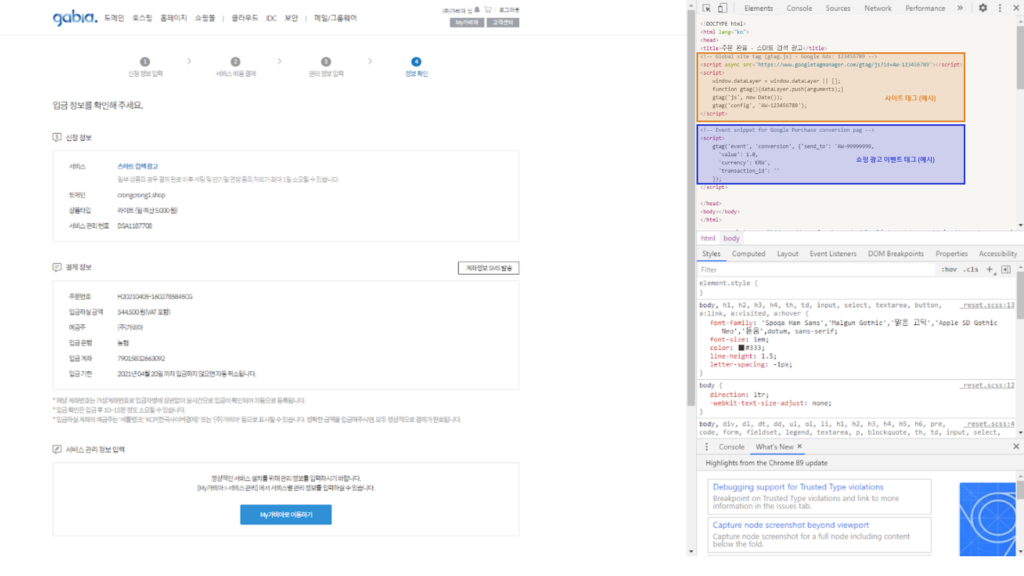The height and width of the screenshot is (576, 1024).
Task: Click the gray My가비아 header button
Action: (467, 22)
